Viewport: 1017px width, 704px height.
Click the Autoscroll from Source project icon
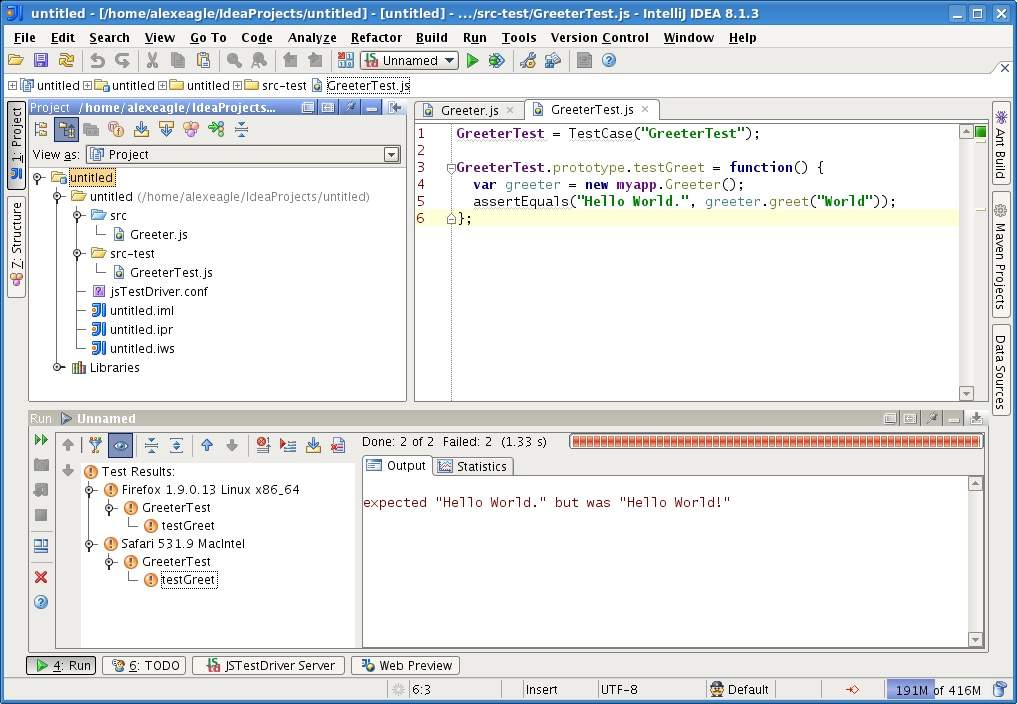click(166, 129)
